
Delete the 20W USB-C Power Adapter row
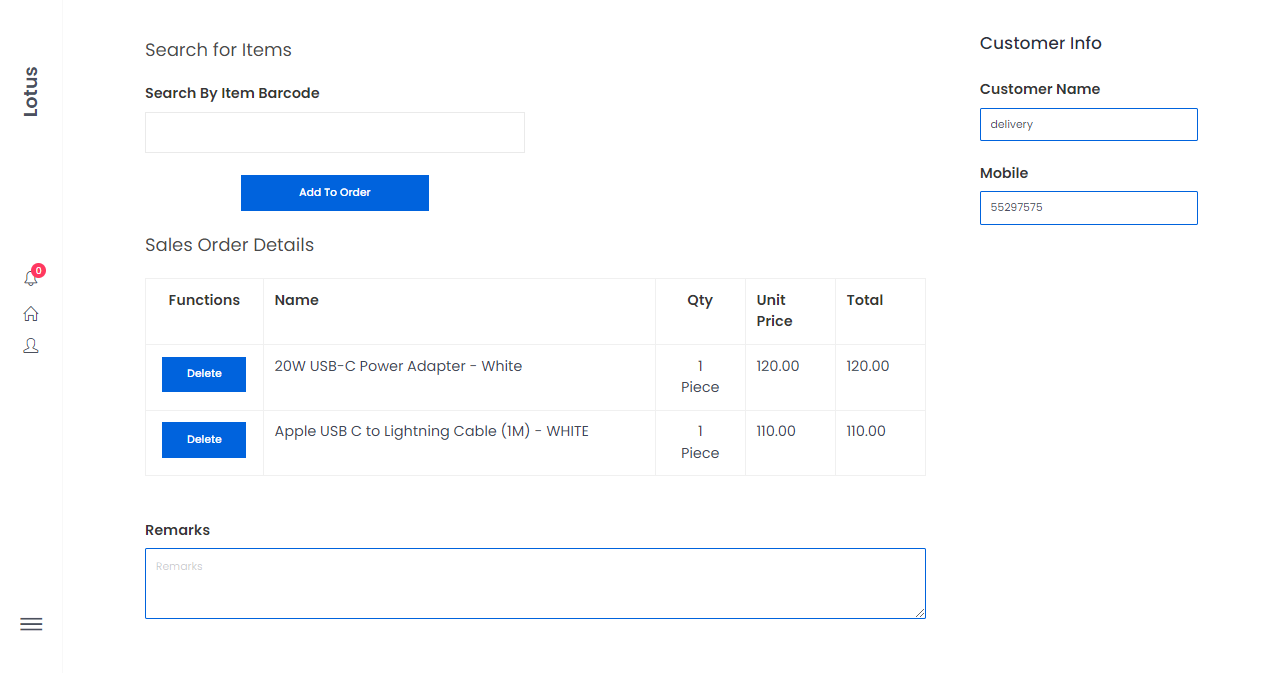click(204, 374)
